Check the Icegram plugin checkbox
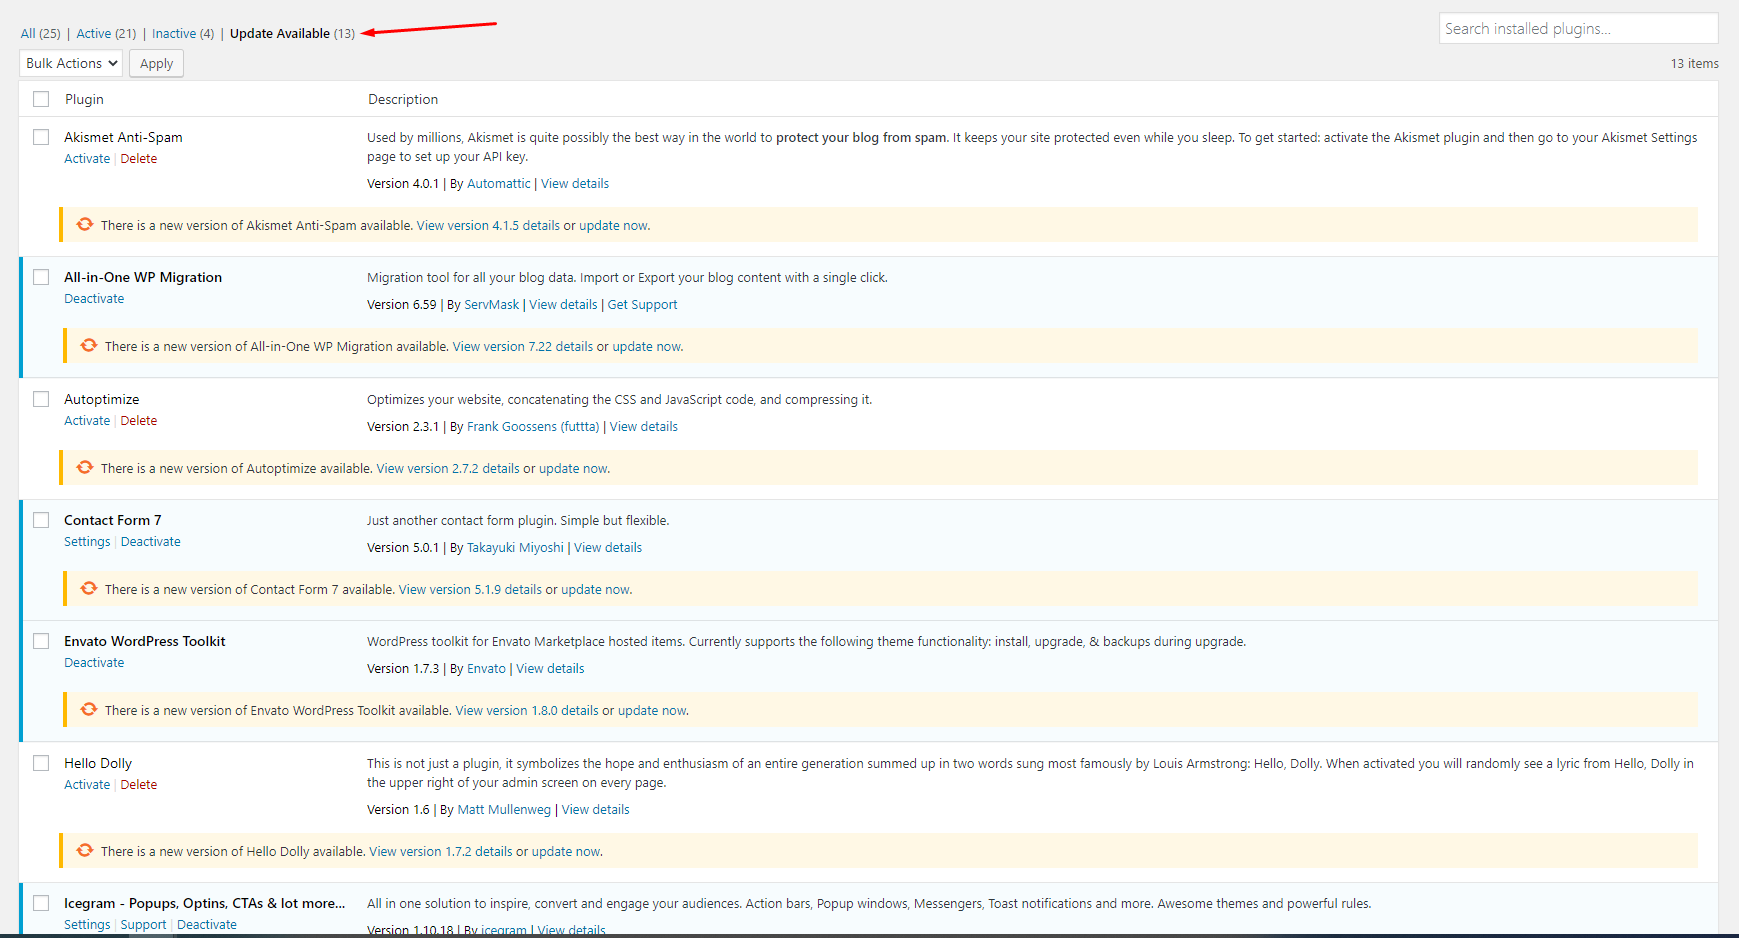The image size is (1739, 938). click(41, 903)
